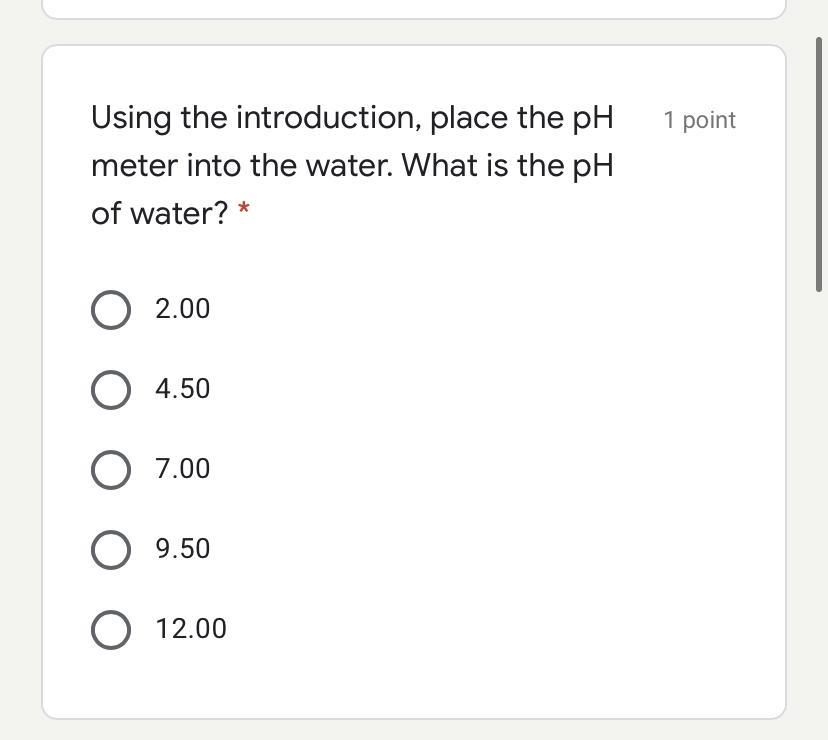Choose the 4.50 radio option
828x740 pixels.
pyautogui.click(x=110, y=390)
